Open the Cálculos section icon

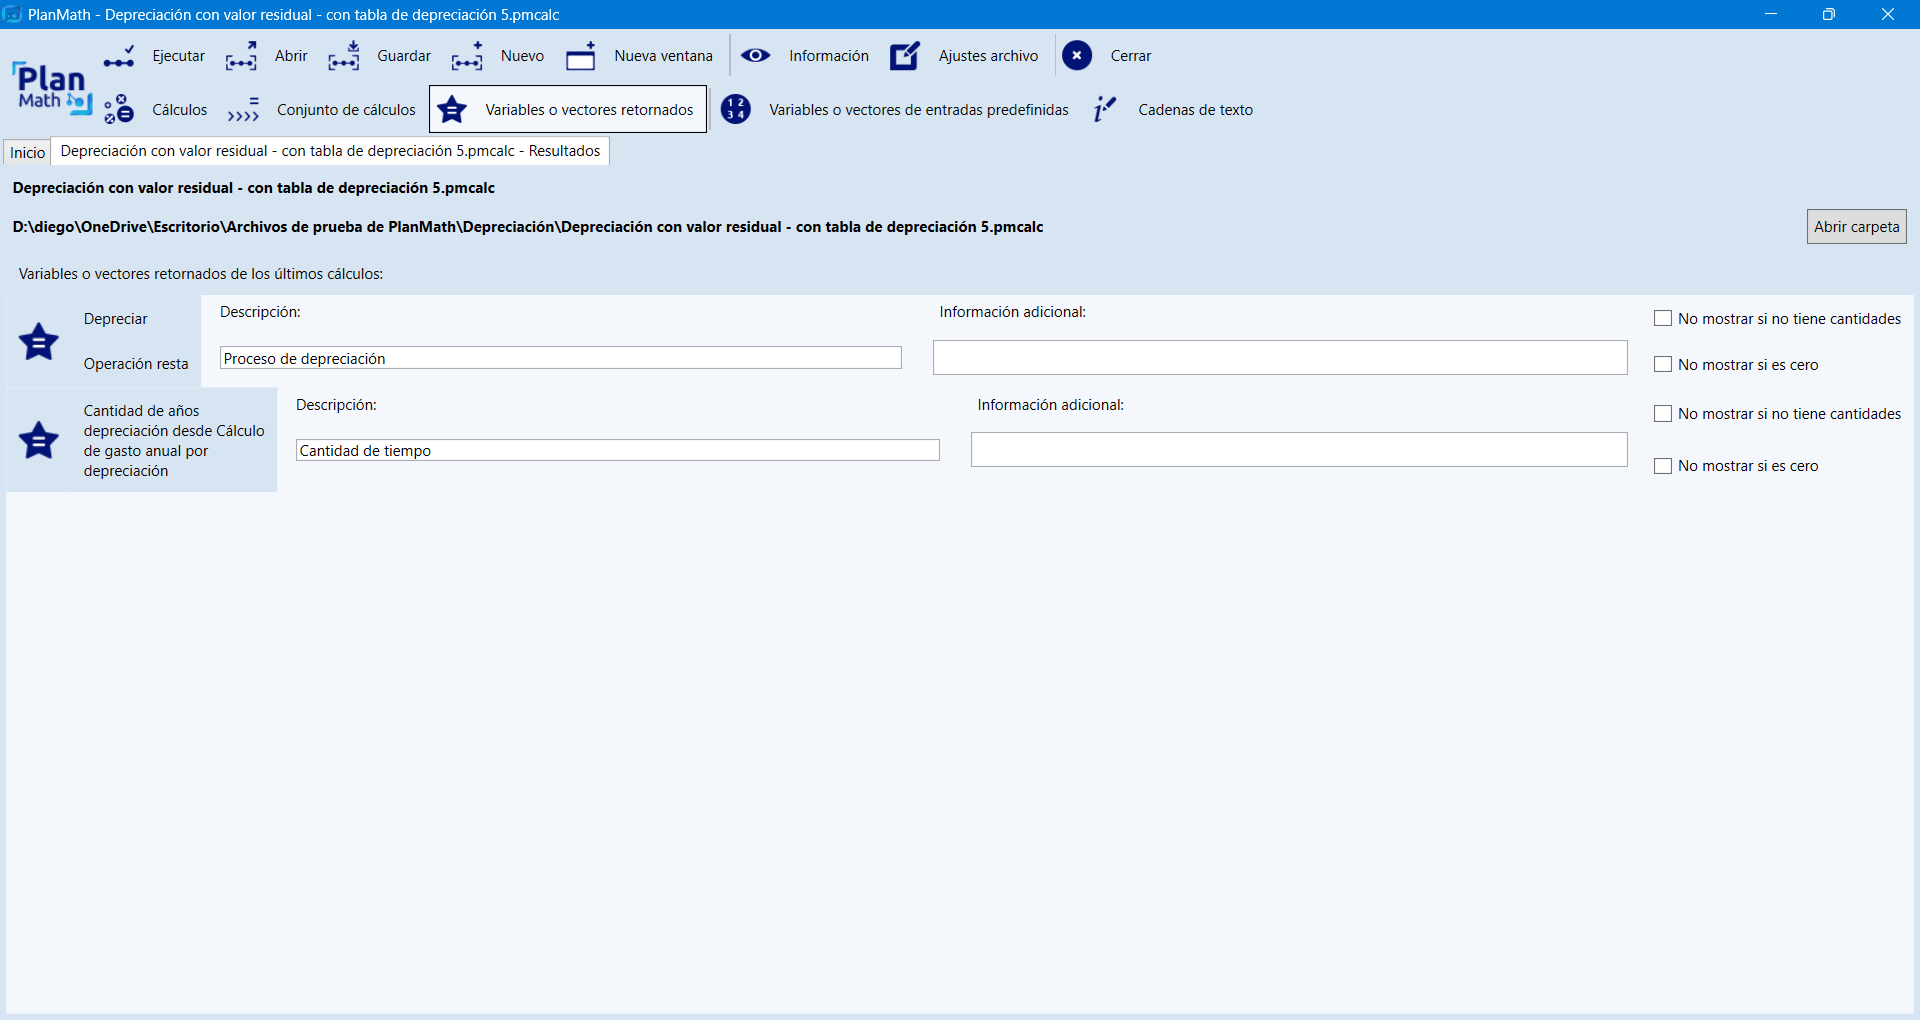tap(119, 109)
